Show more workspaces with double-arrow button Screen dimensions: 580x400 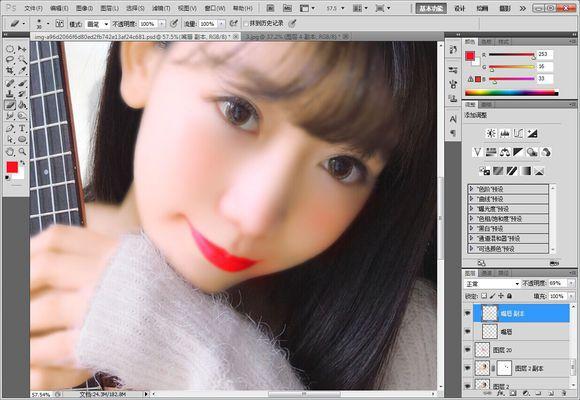coord(523,8)
